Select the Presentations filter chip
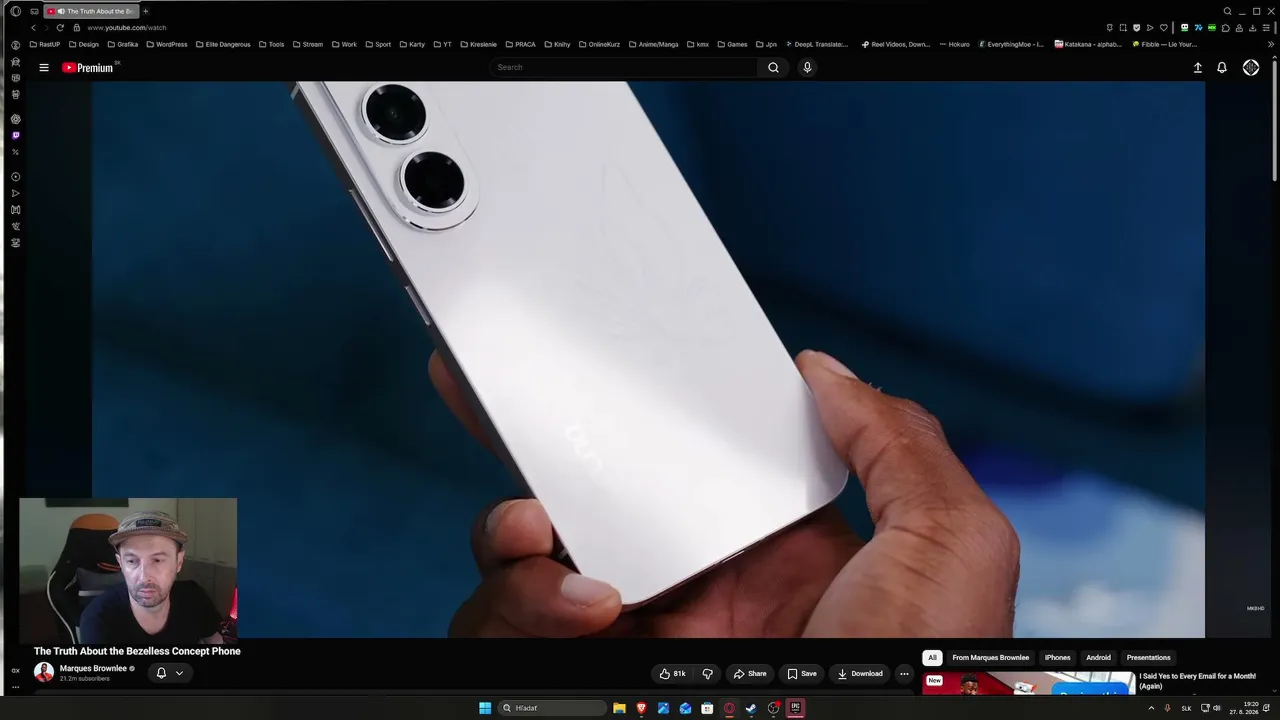The height and width of the screenshot is (720, 1280). (1148, 658)
